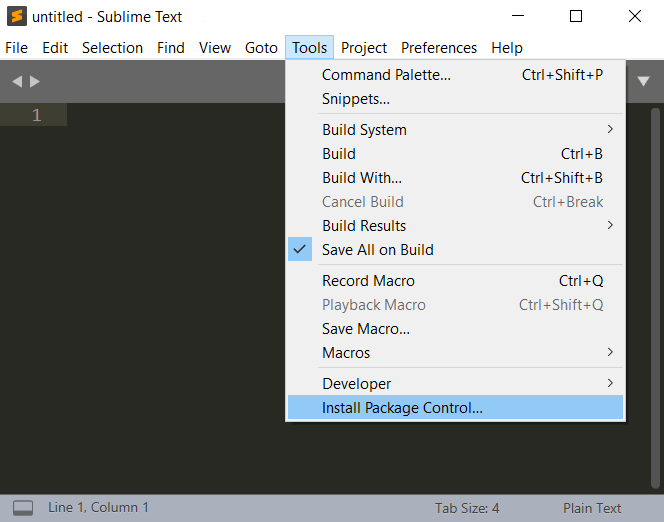The width and height of the screenshot is (664, 522).
Task: Toggle Save All on Build checkmark
Action: [x=300, y=249]
